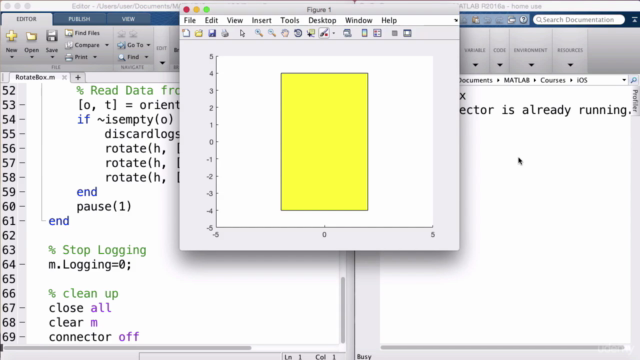Image resolution: width=640 pixels, height=360 pixels.
Task: Expand collapsed EDIT section arrow
Action: click(162, 63)
